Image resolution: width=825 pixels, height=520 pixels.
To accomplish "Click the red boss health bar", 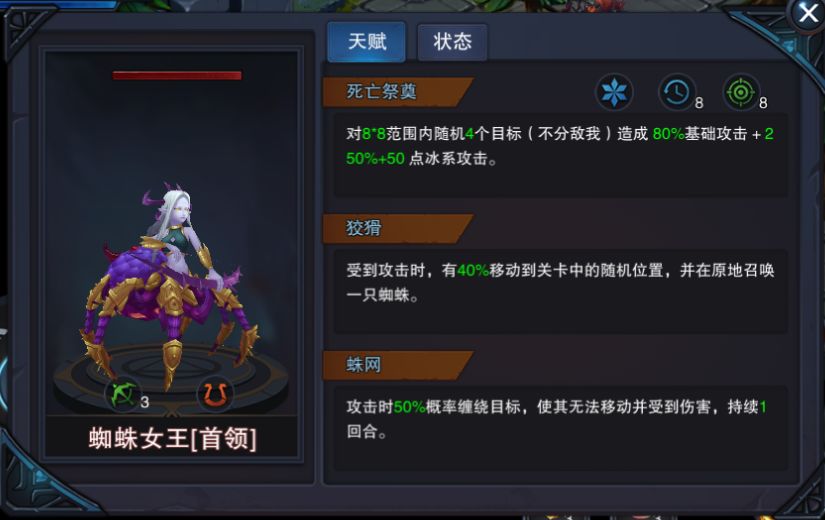I will click(x=177, y=75).
